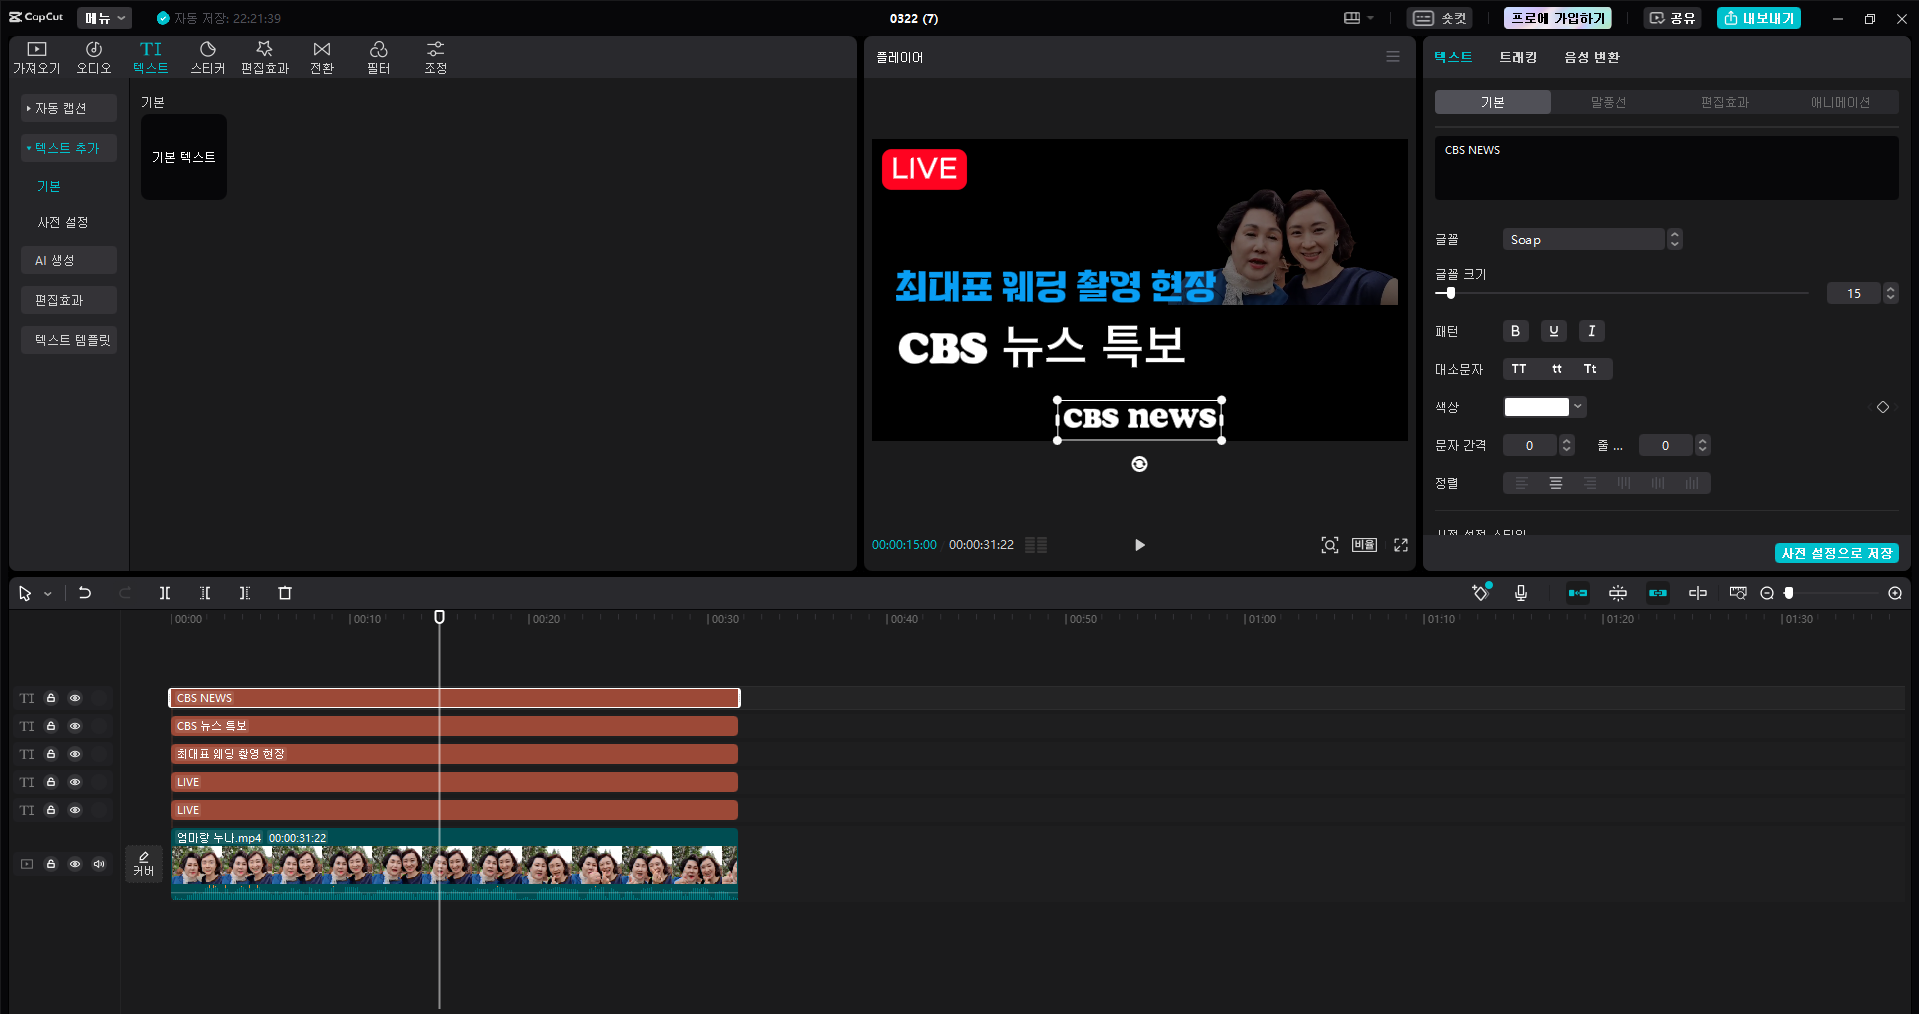Screen dimensions: 1919x1014
Task: Toggle linkage in timeline toolbar
Action: 1658,593
